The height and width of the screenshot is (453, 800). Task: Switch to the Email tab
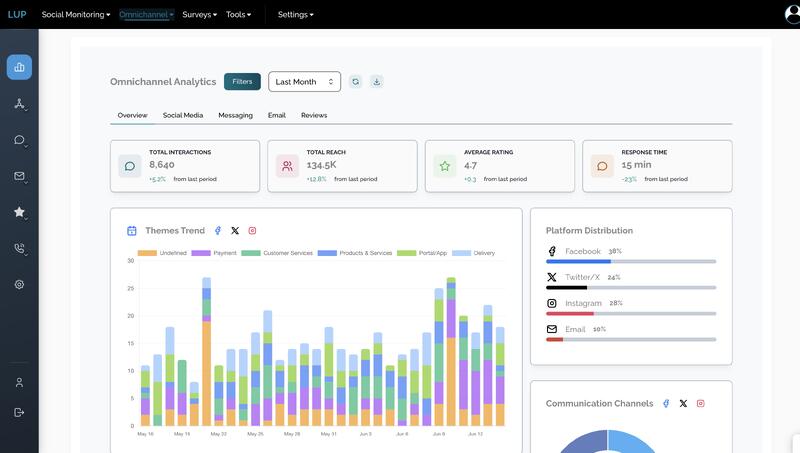click(277, 115)
